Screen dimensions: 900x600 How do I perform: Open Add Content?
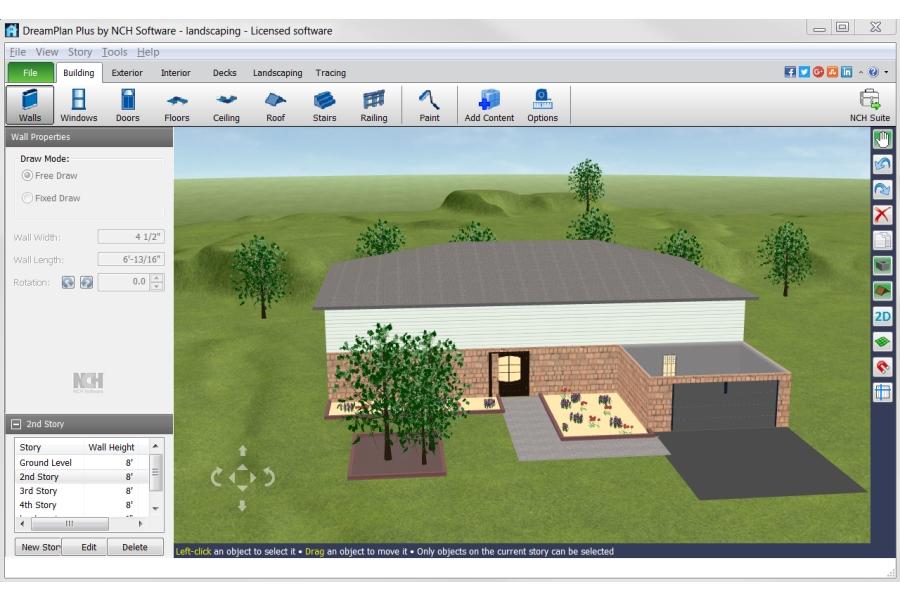click(489, 105)
